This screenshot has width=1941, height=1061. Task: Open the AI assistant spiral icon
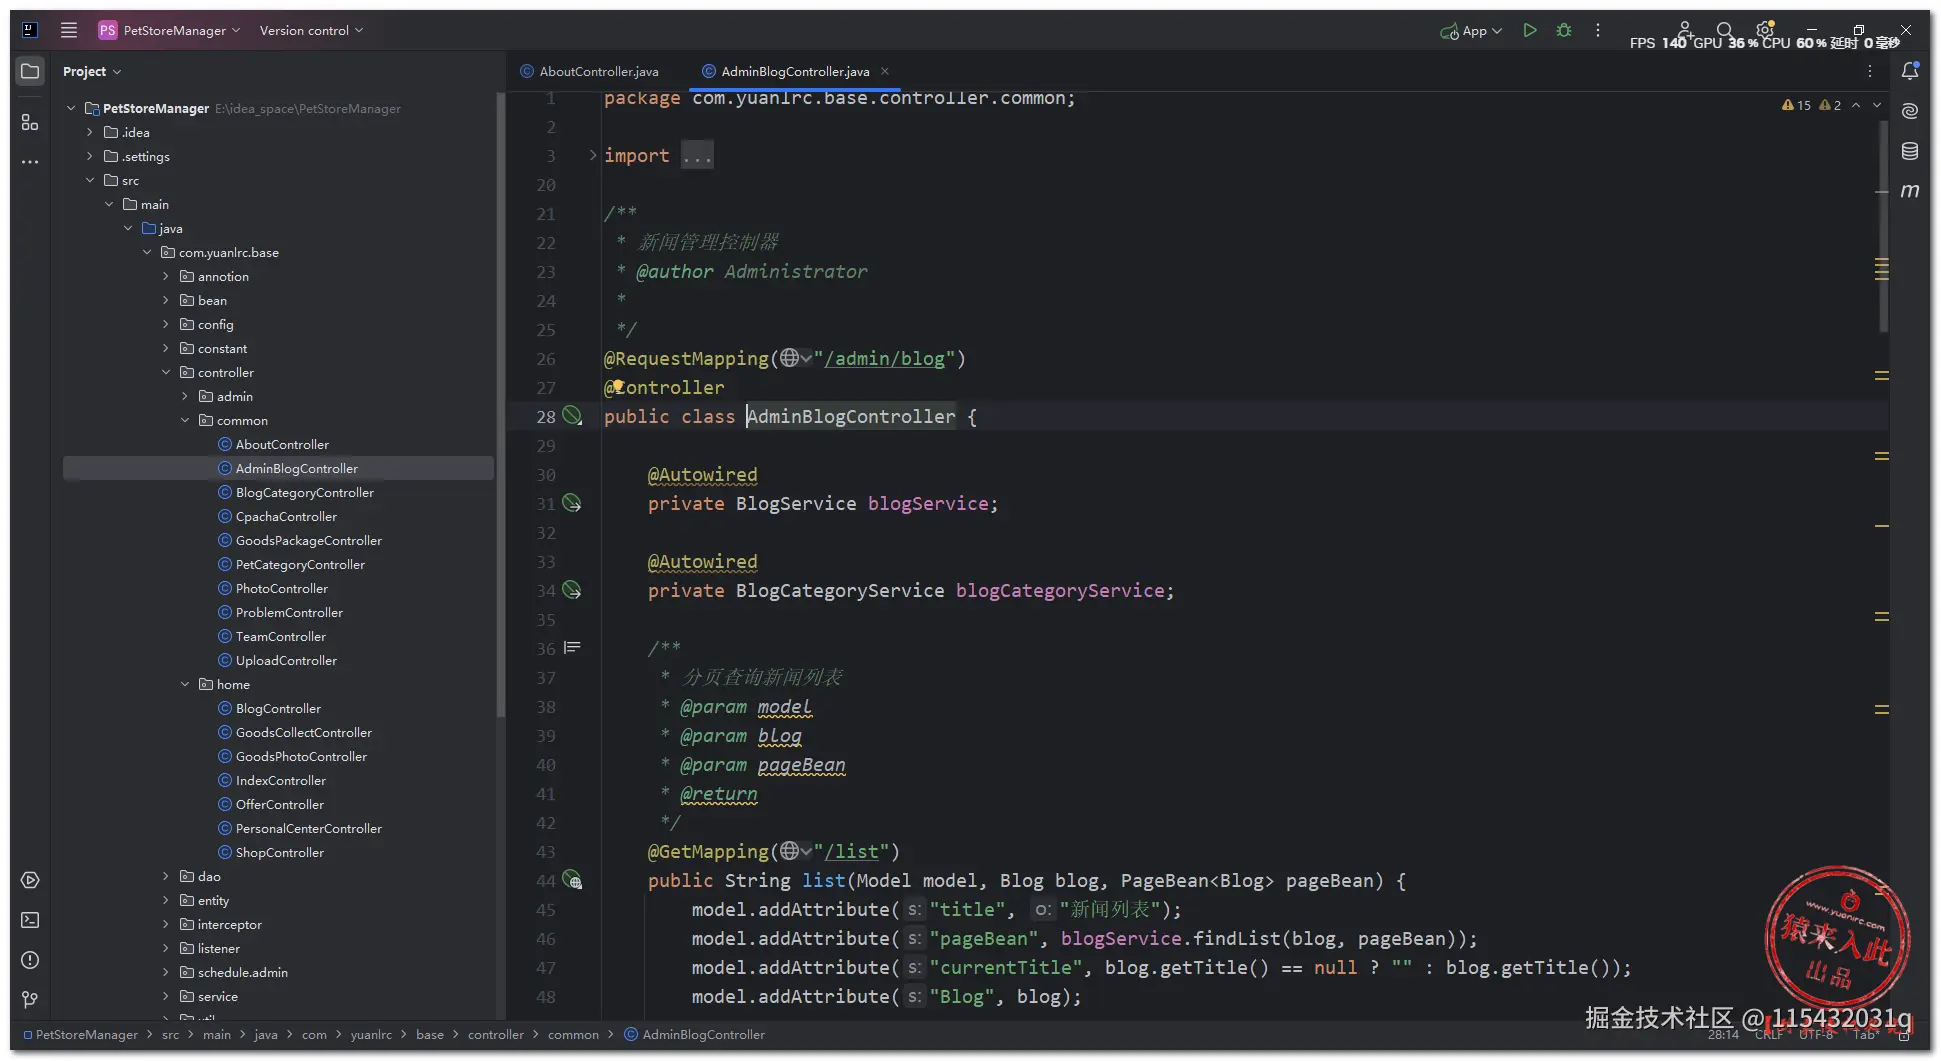point(1910,111)
